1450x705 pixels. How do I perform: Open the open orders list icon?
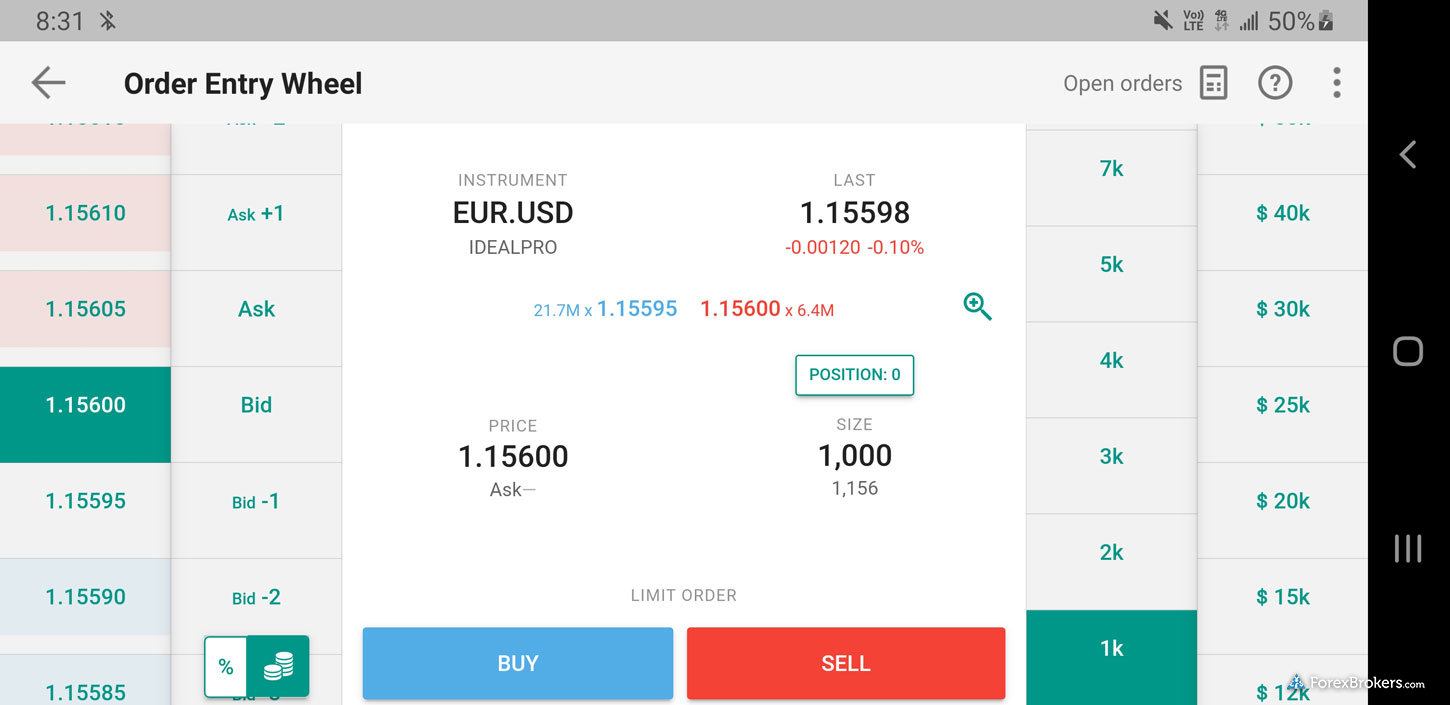(1213, 83)
